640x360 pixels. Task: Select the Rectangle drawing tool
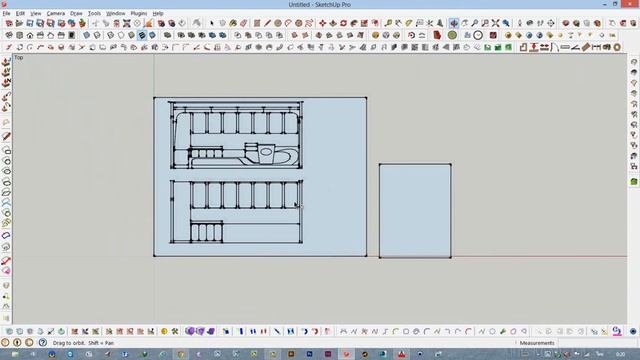tap(257, 23)
